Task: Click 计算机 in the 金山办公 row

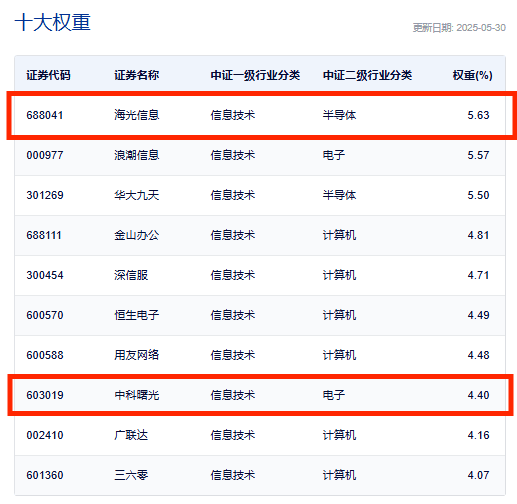Action: [x=339, y=235]
